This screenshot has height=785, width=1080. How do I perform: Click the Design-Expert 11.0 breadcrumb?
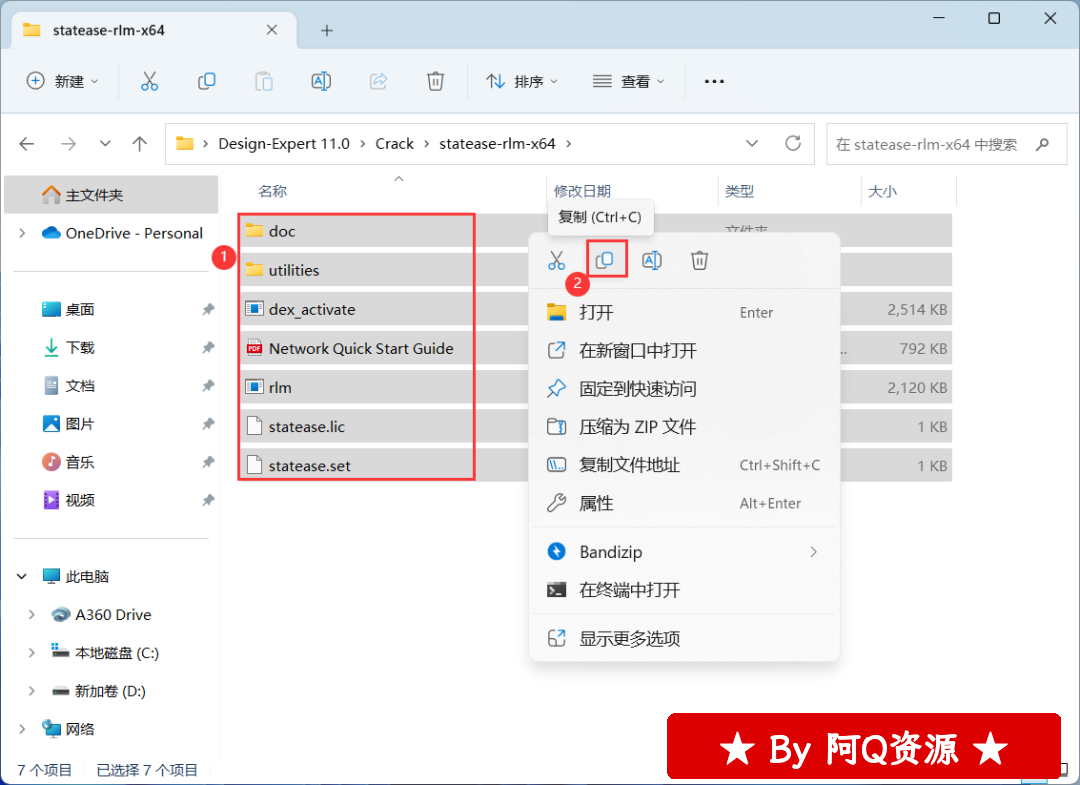[x=284, y=144]
